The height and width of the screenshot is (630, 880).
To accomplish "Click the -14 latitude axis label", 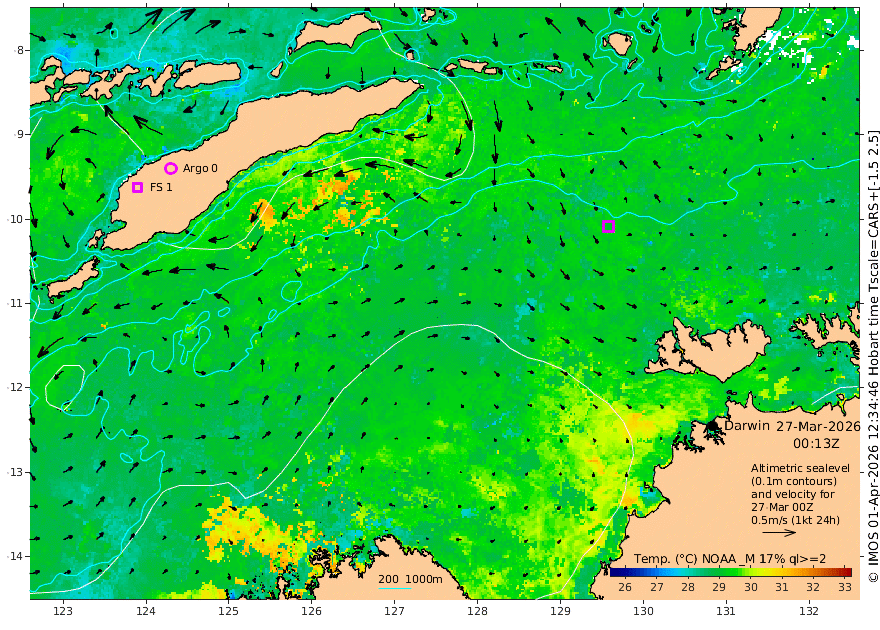I will tap(17, 556).
